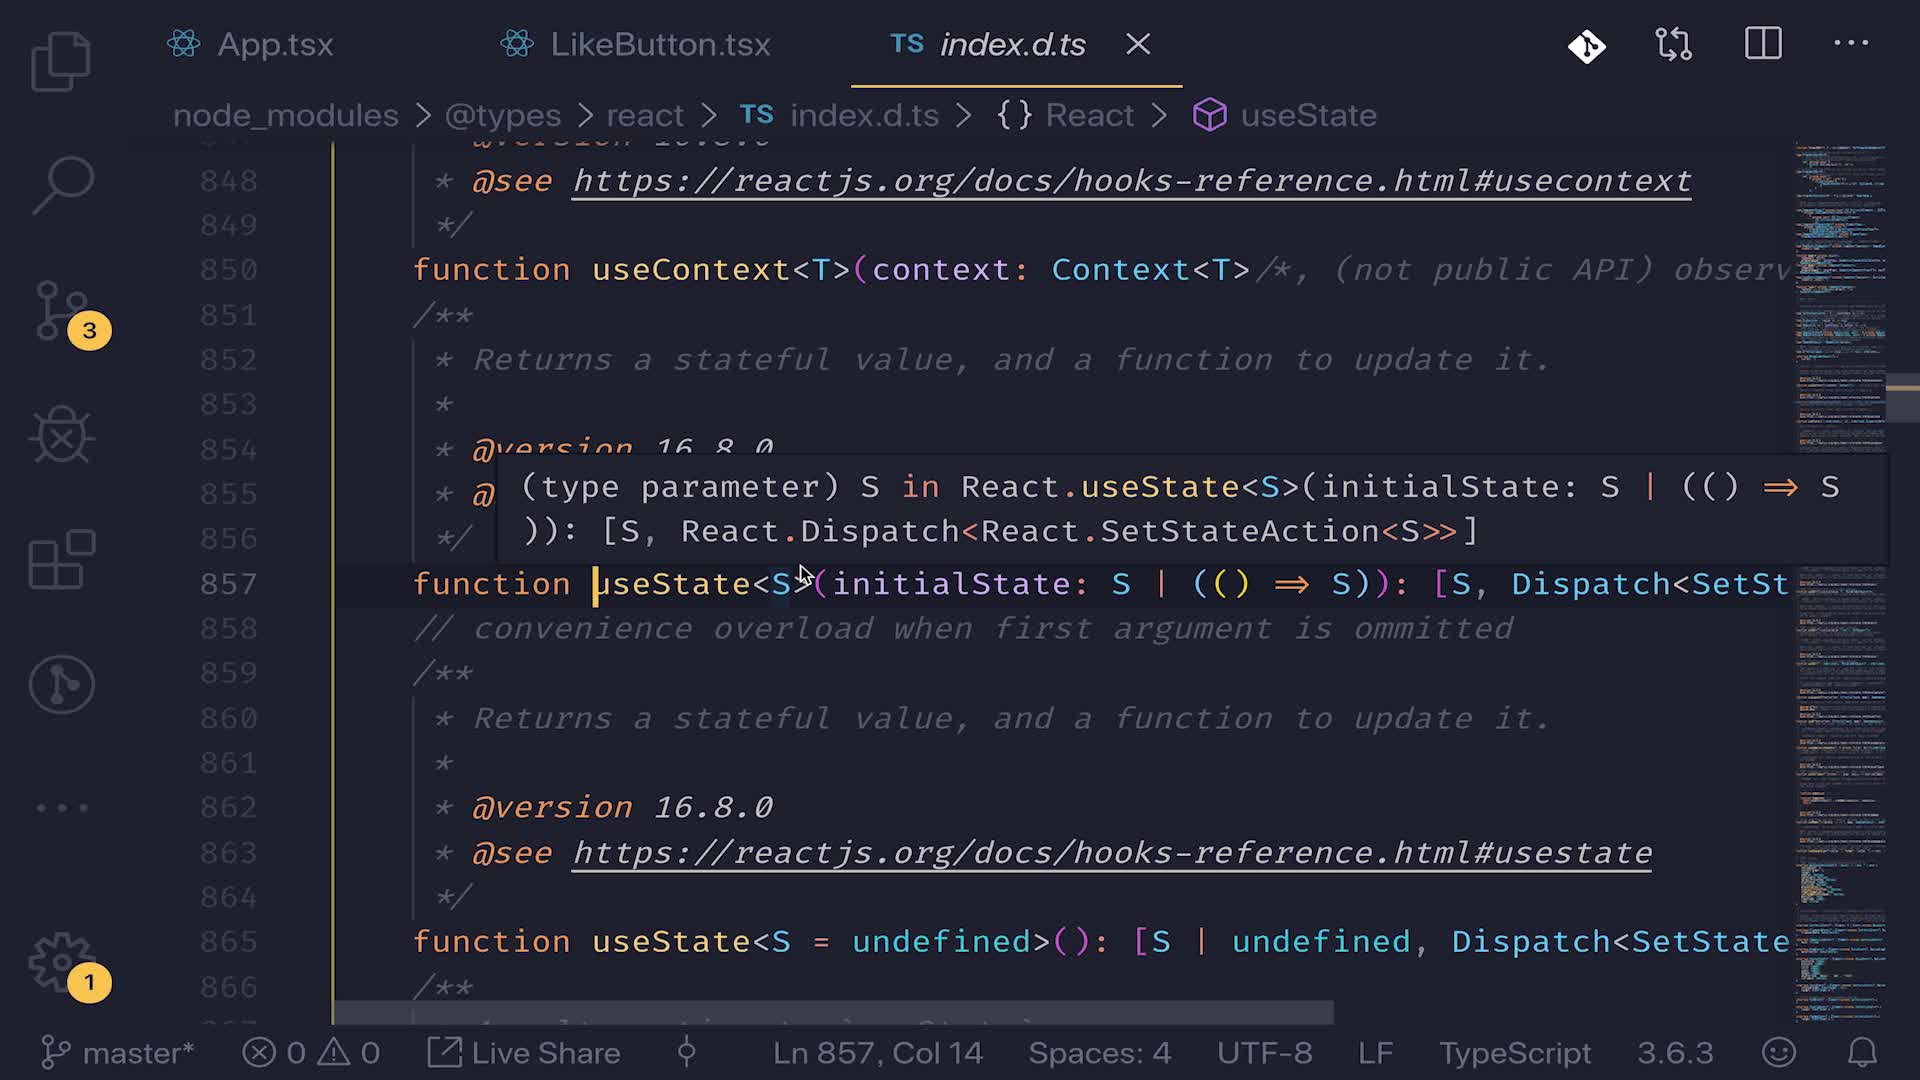Open the Extensions view
The width and height of the screenshot is (1920, 1080).
click(x=62, y=560)
